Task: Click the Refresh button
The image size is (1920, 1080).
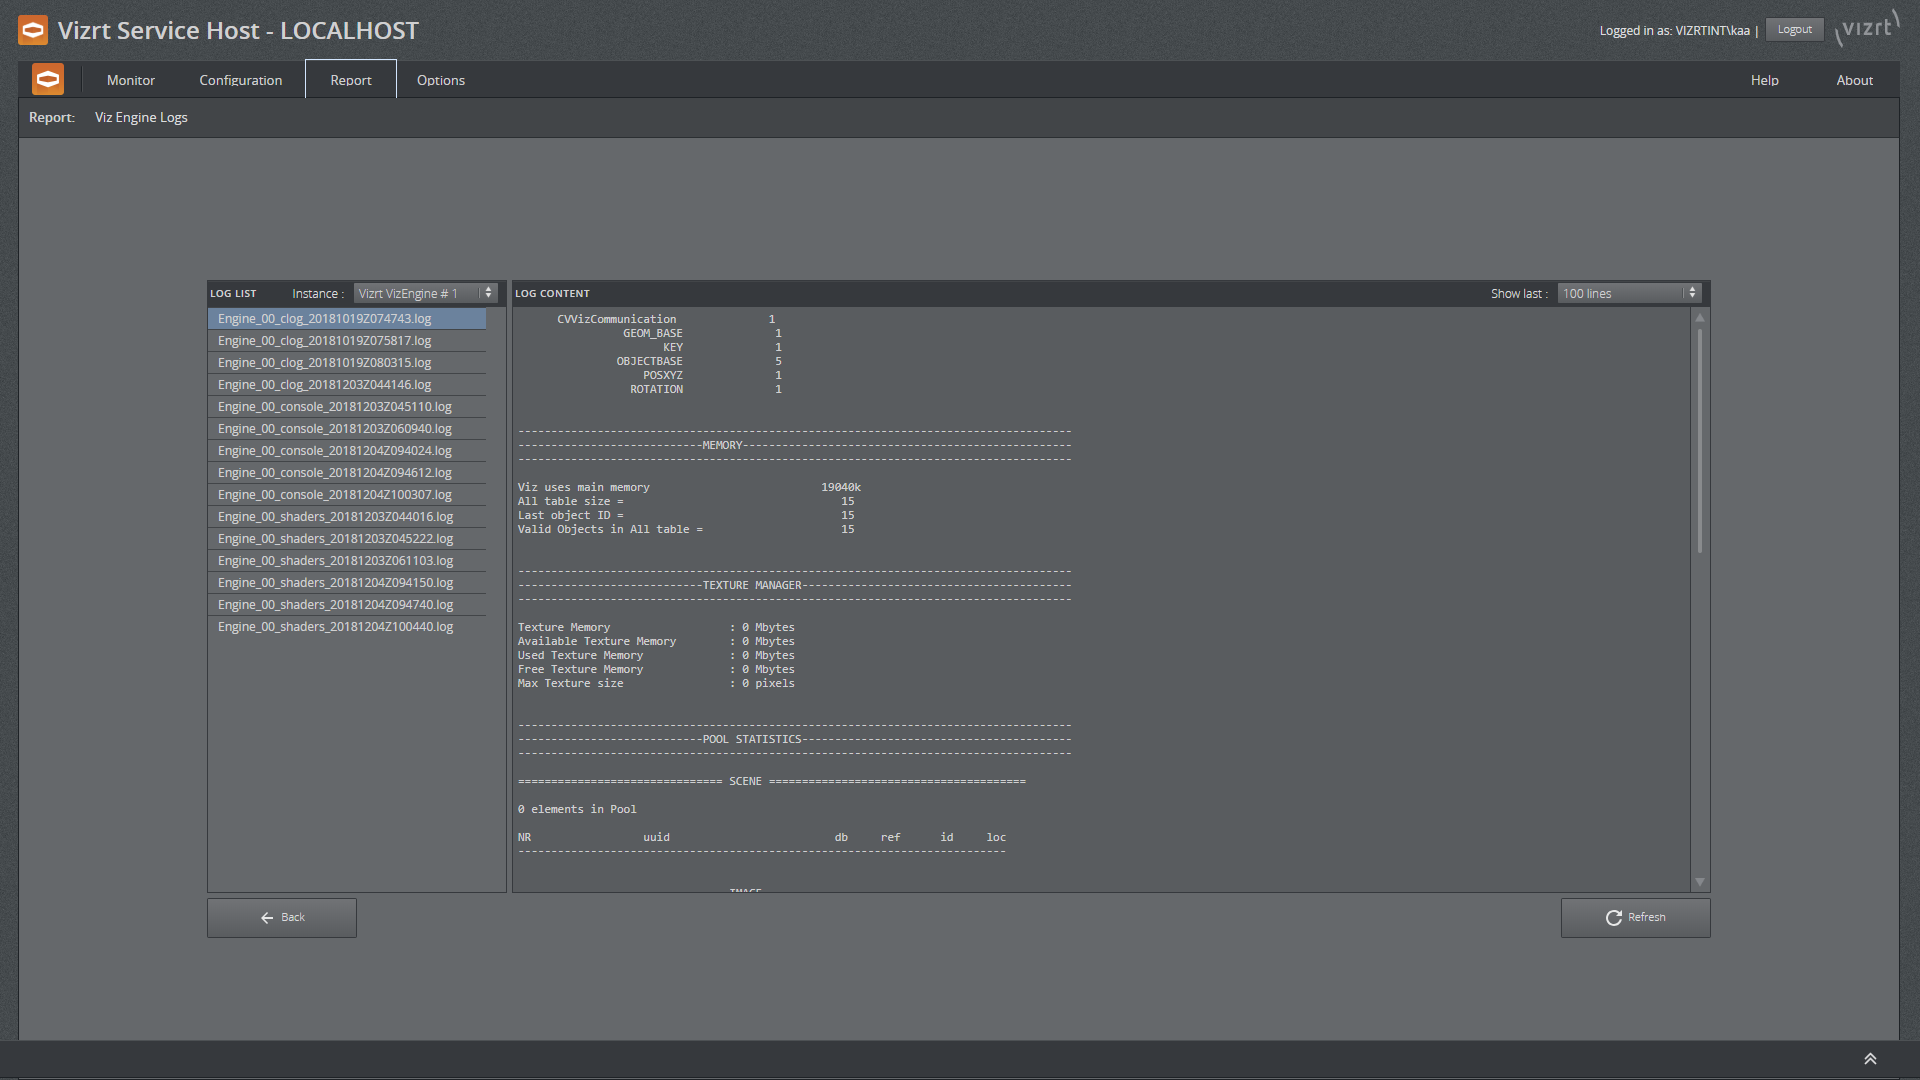Action: pos(1633,916)
